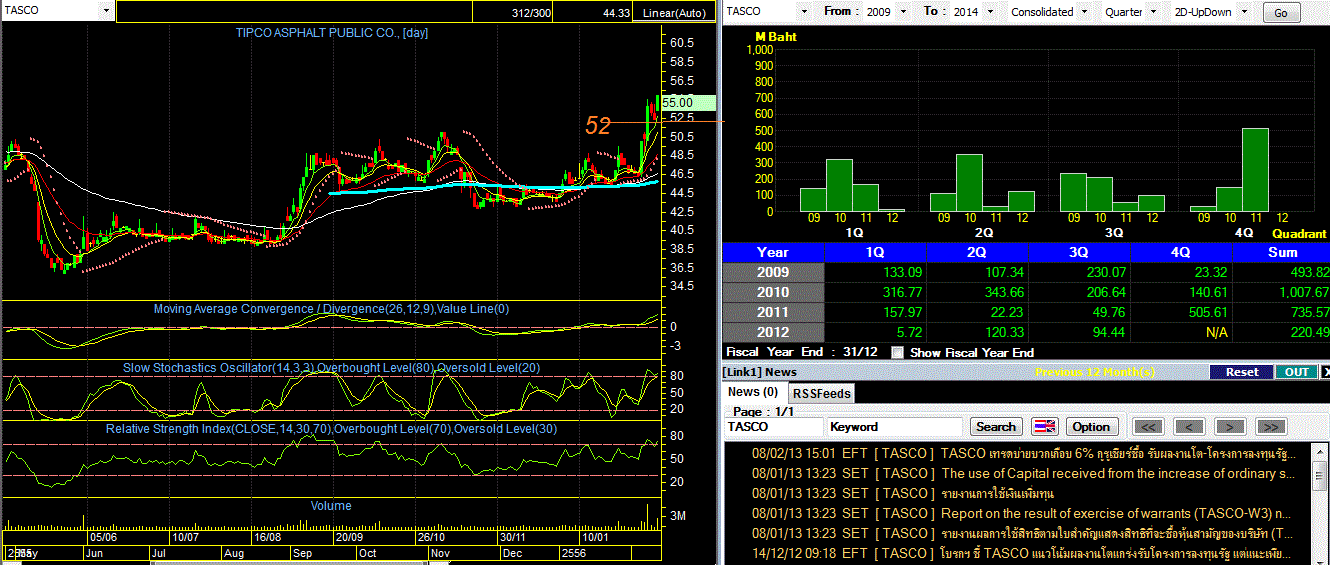1330x565 pixels.
Task: Open news 'Report on the result of exercise of warrants'
Action: point(1020,513)
